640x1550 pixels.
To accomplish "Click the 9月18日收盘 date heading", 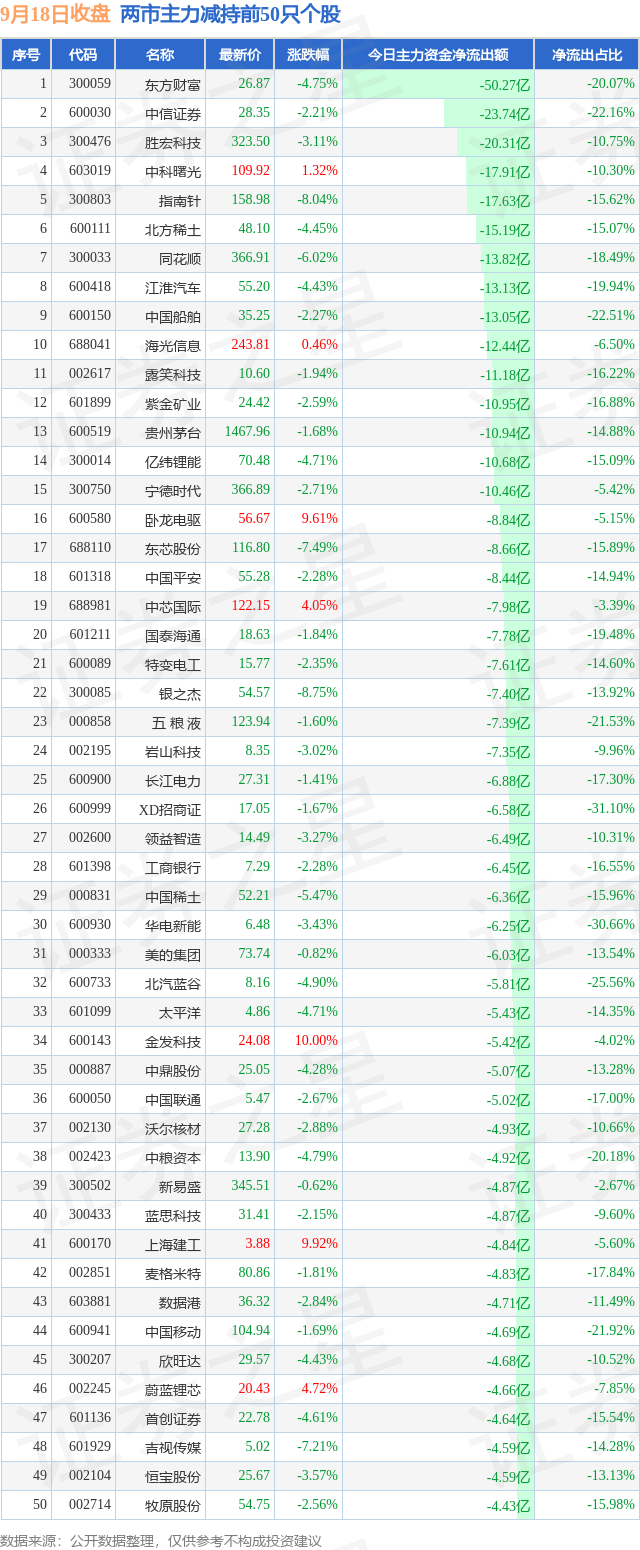I will 56,15.
